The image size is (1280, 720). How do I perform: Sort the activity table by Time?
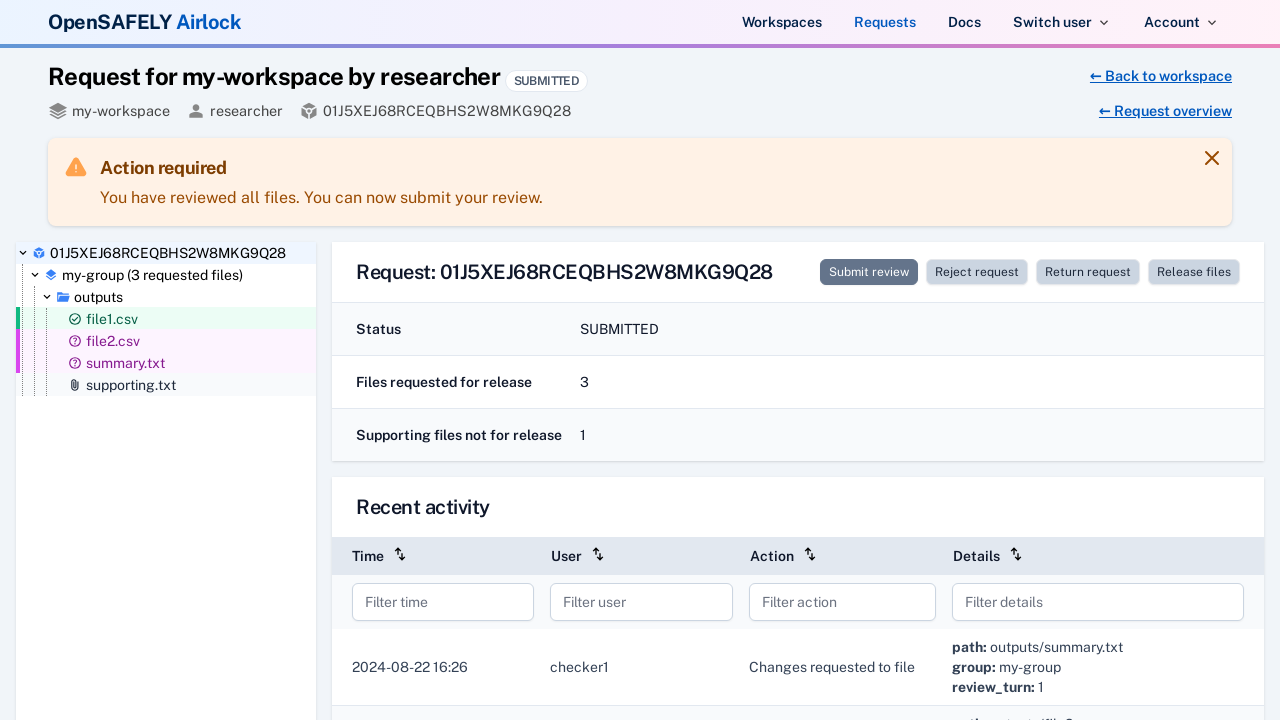coord(400,554)
